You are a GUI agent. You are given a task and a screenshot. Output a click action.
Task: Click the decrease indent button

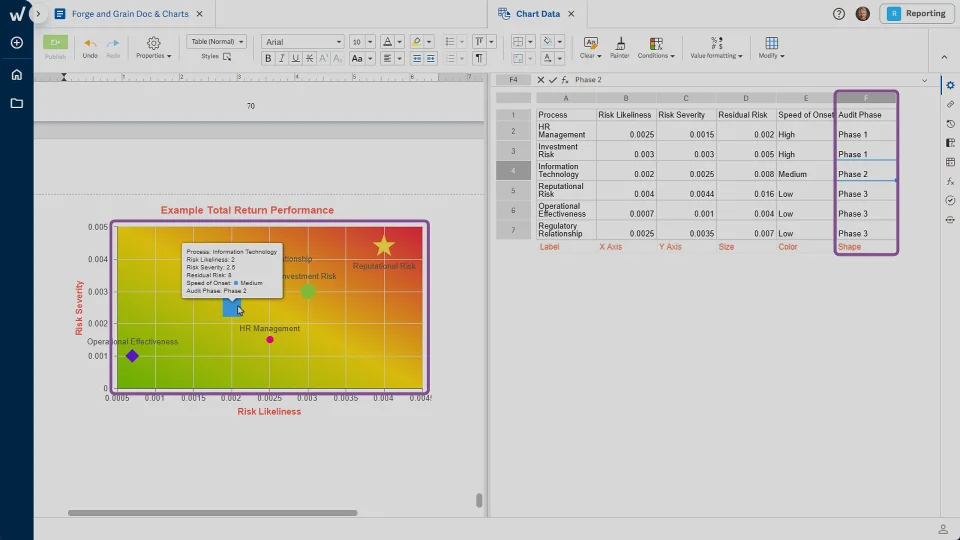(417, 58)
